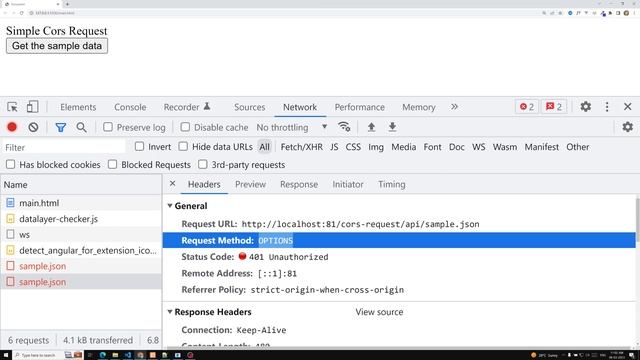Enable Preserve log checkbox
Screen dimensions: 640x360
click(x=108, y=127)
